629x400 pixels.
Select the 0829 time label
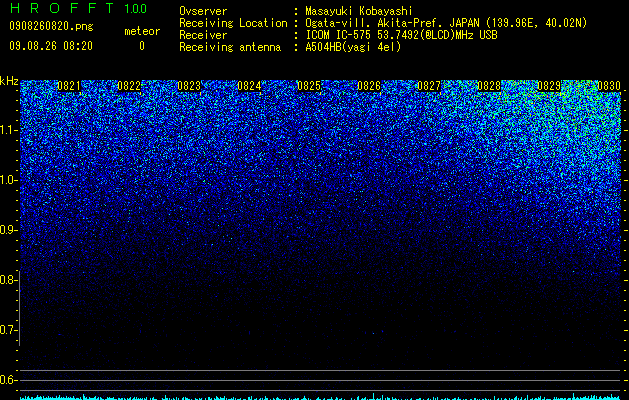pyautogui.click(x=548, y=86)
